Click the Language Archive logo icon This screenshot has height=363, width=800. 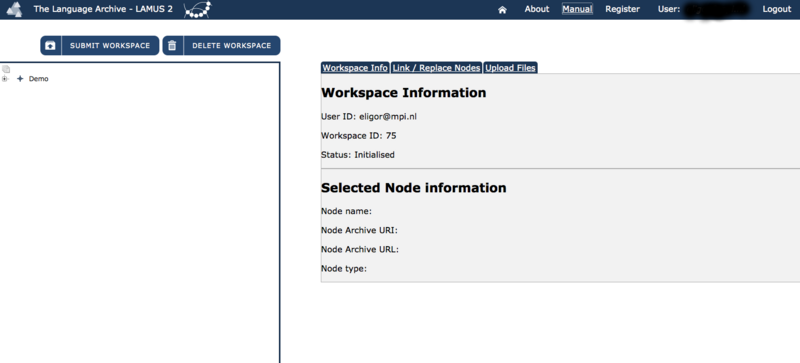click(14, 9)
